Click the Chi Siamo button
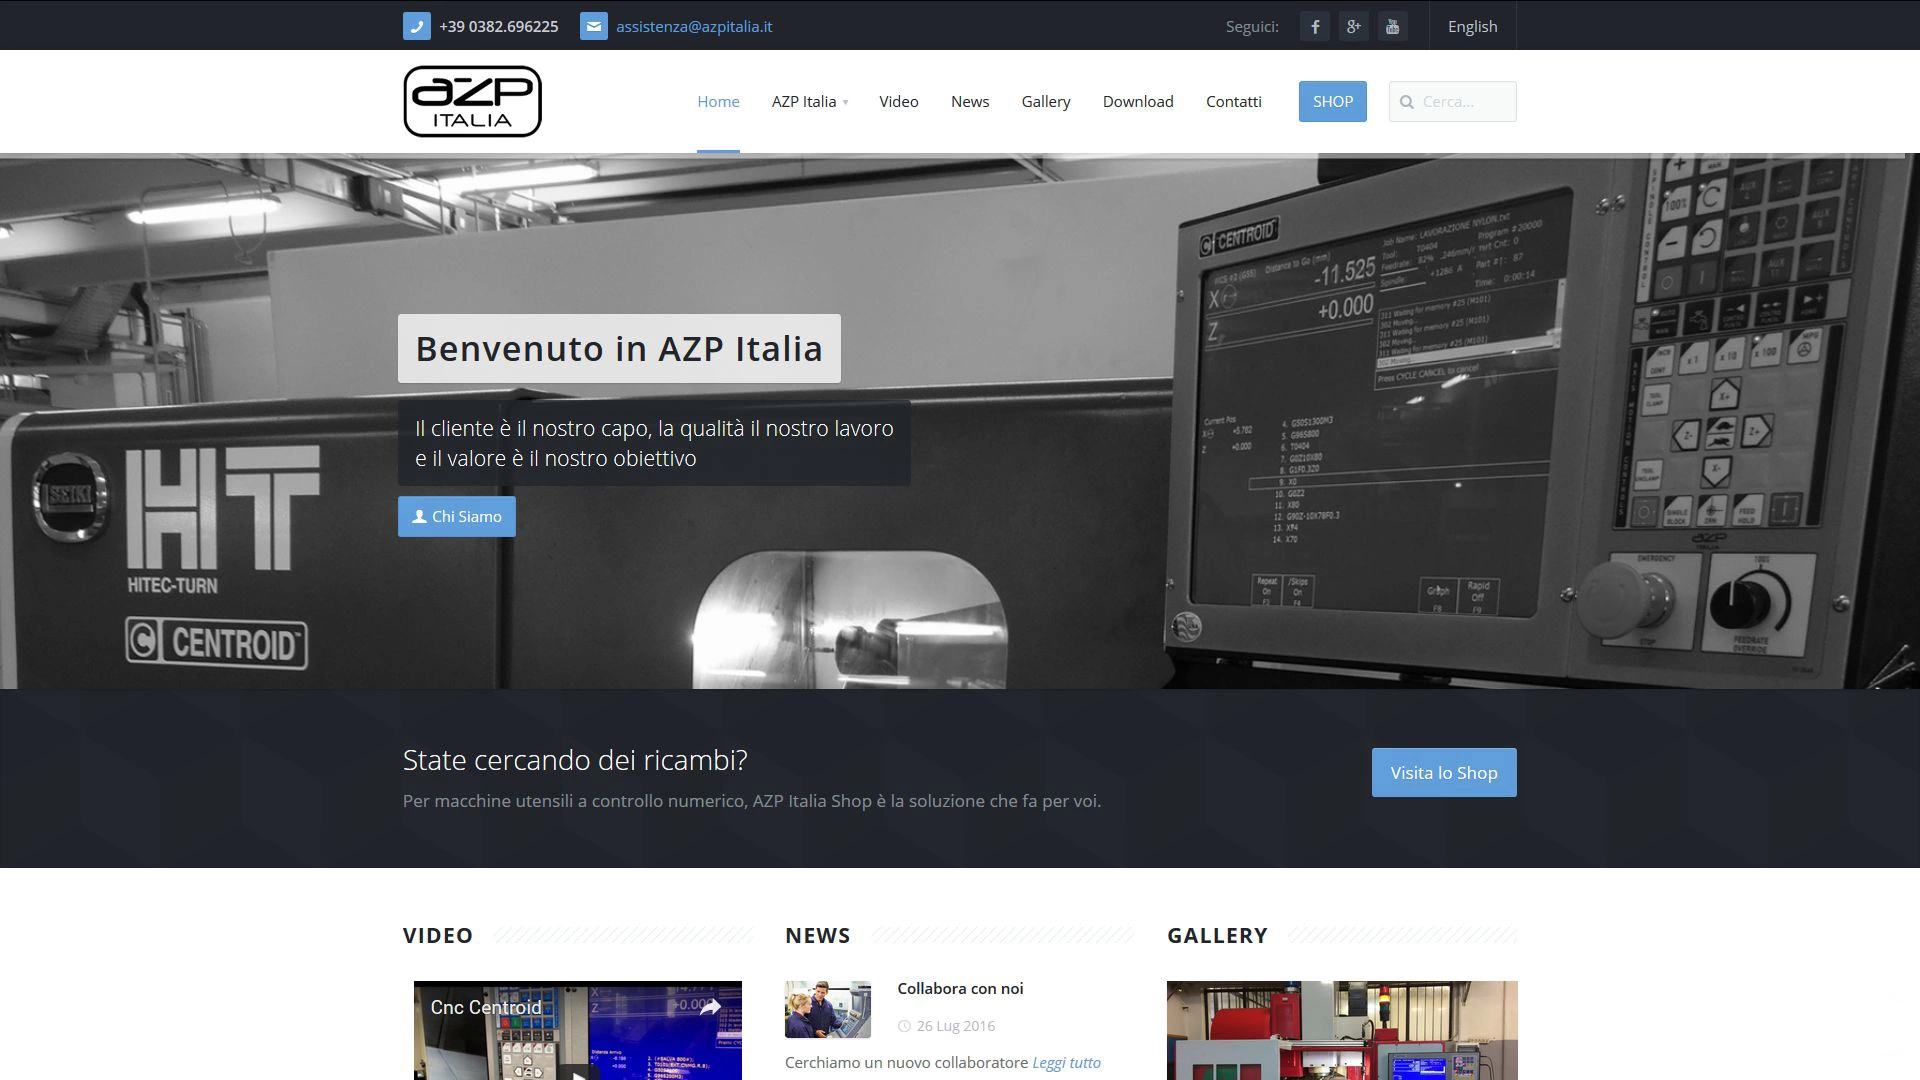The height and width of the screenshot is (1080, 1920). (x=457, y=517)
